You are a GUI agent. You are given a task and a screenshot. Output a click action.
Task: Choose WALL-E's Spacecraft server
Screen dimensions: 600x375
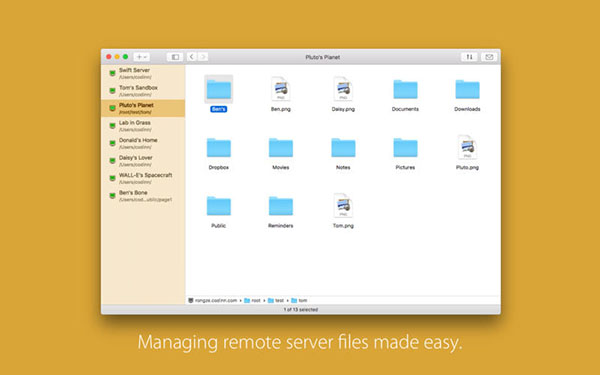[143, 178]
